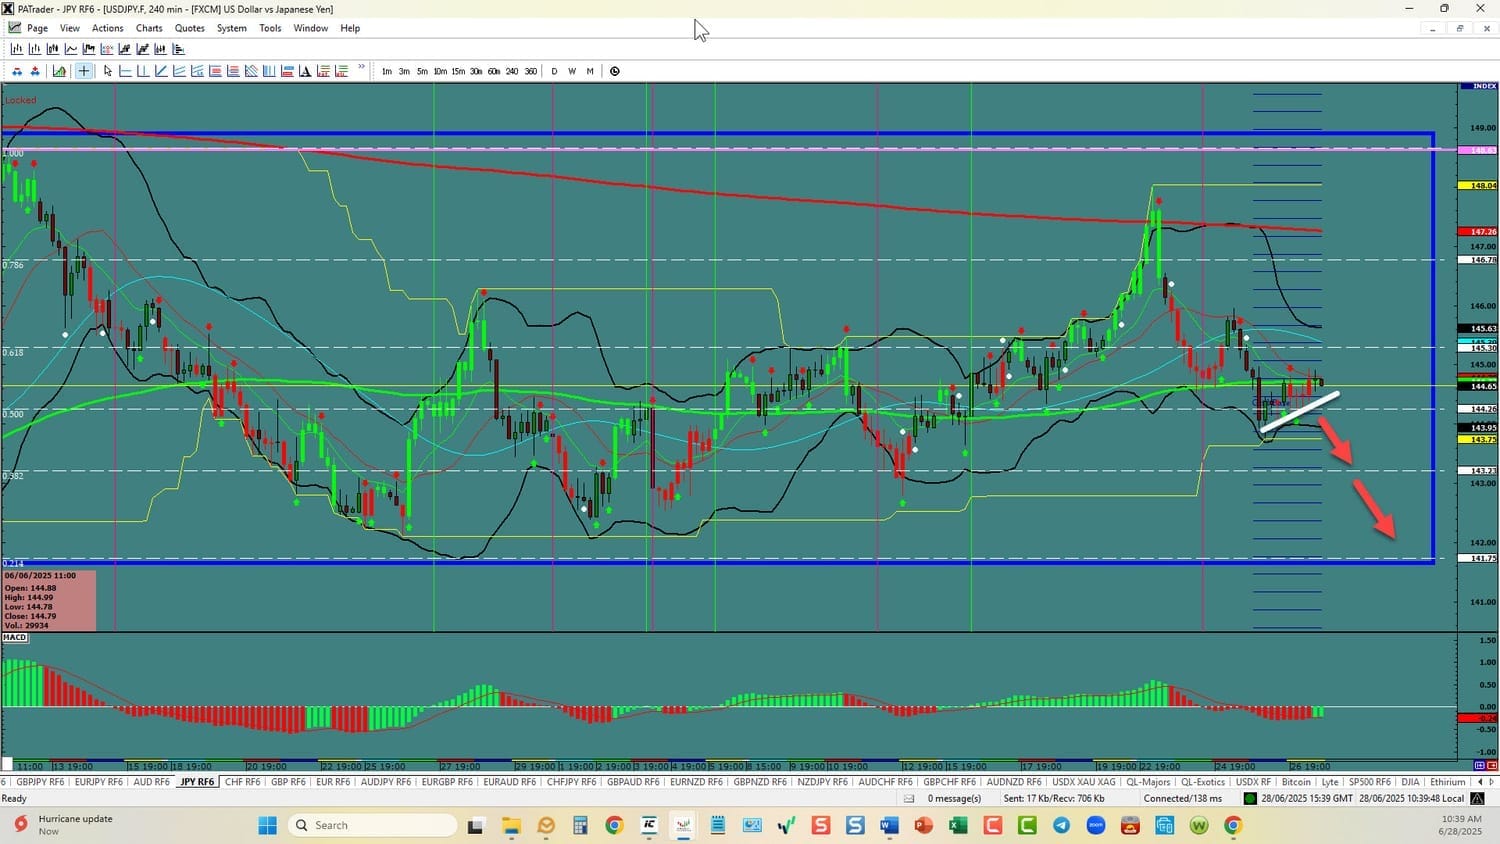
Task: Switch to 5m timeframe
Action: tap(422, 71)
